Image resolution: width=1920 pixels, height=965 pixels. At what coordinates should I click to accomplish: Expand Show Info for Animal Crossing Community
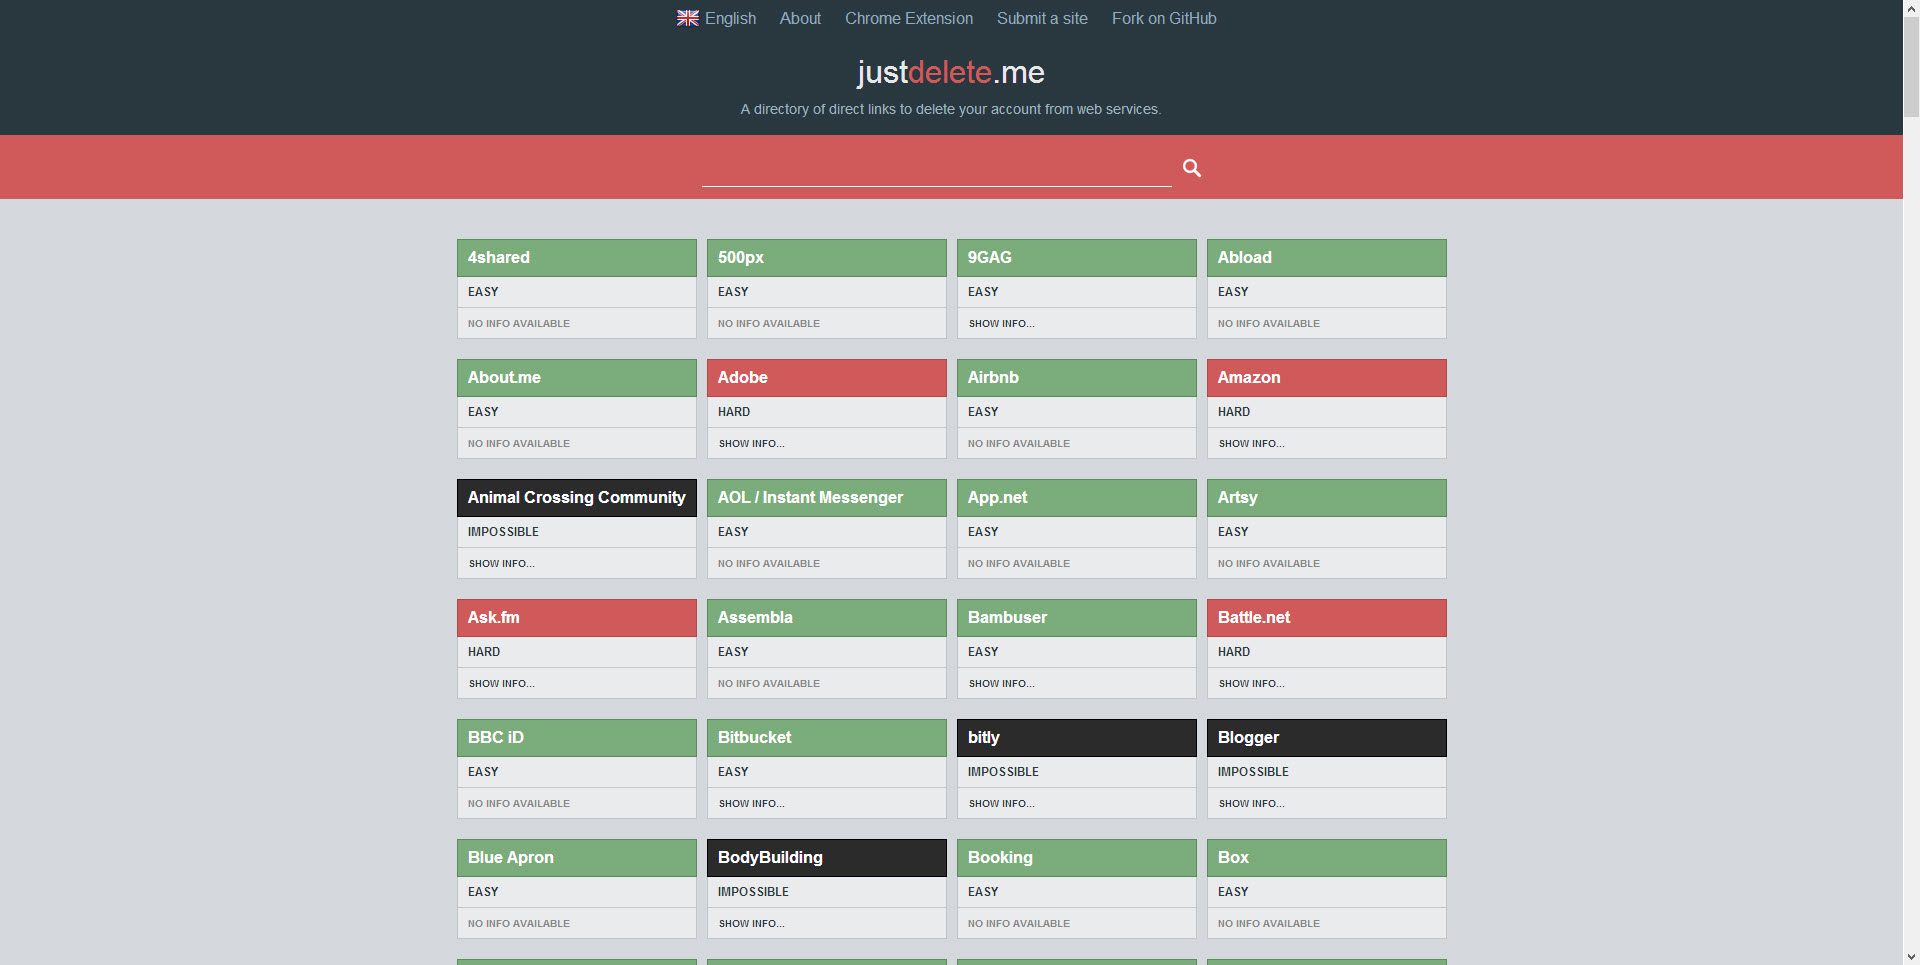502,564
